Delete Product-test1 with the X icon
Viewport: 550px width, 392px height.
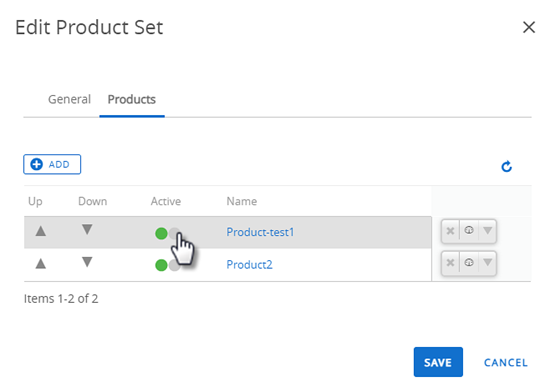pos(450,231)
